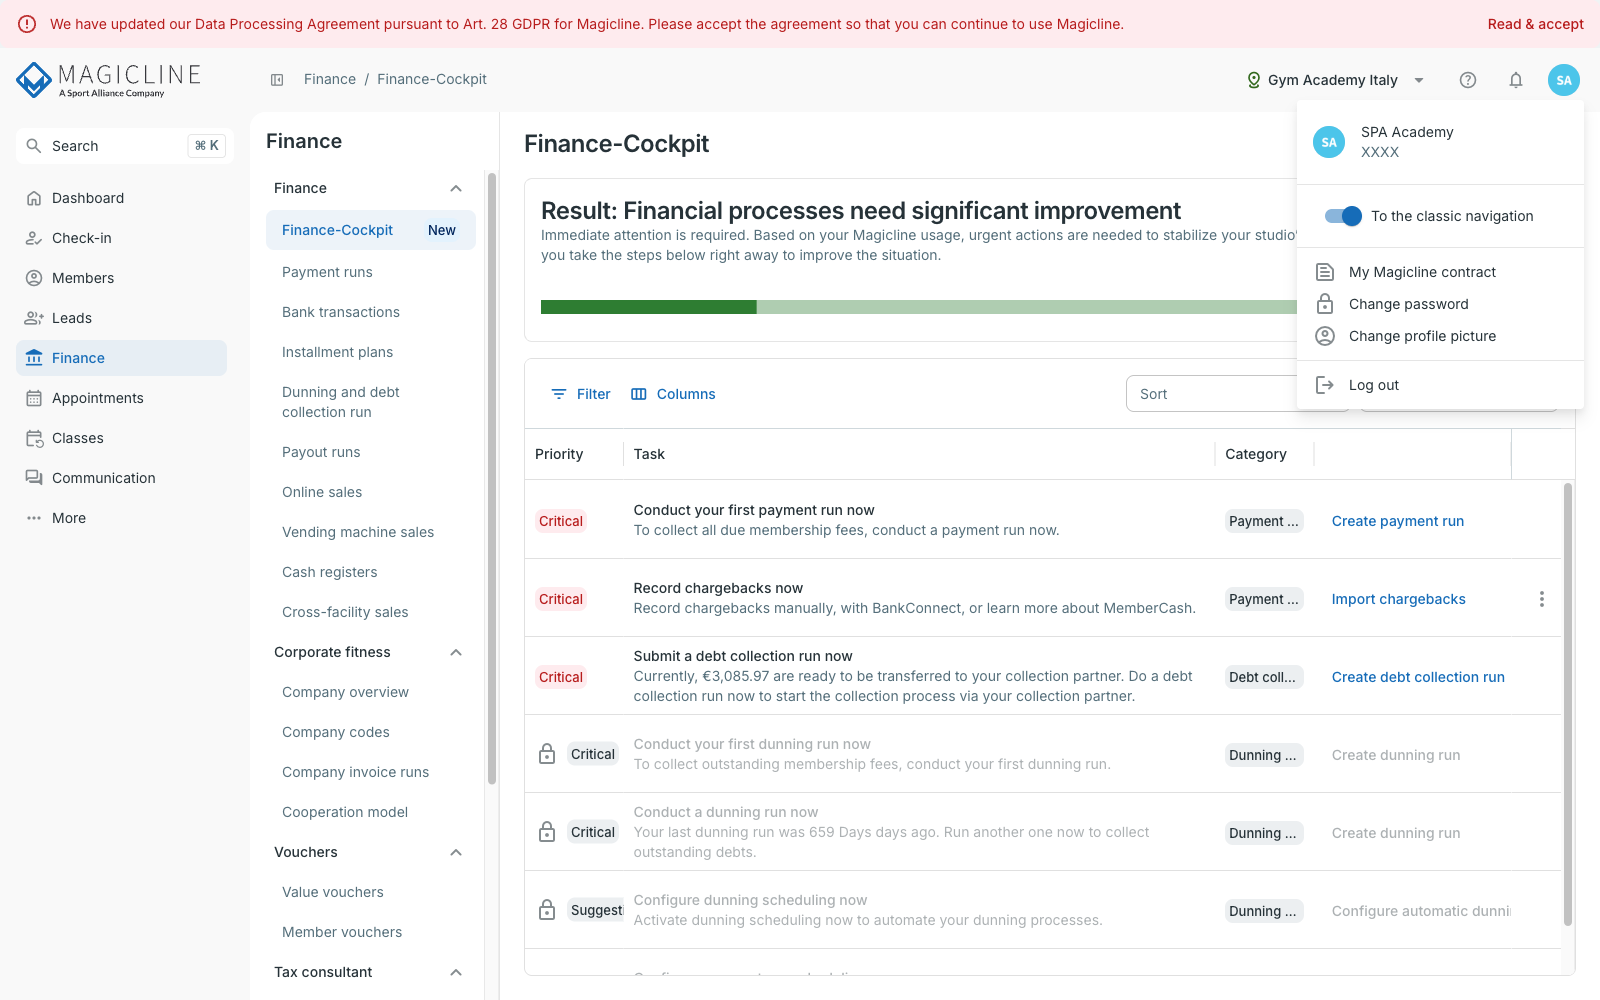1600x1000 pixels.
Task: Click the task table vertical scrollbar
Action: (1567, 704)
